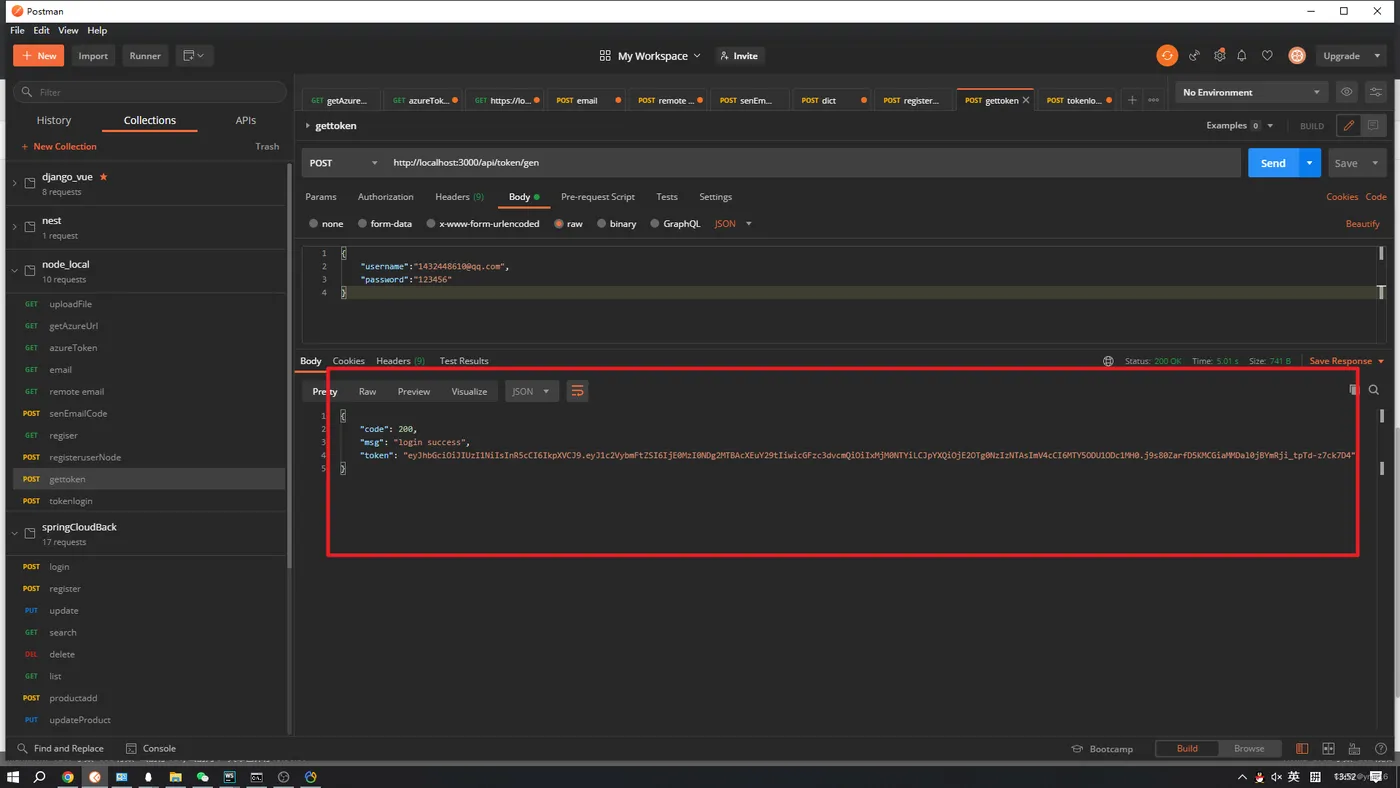Switch to Browse mode in footer toggle

tap(1249, 748)
